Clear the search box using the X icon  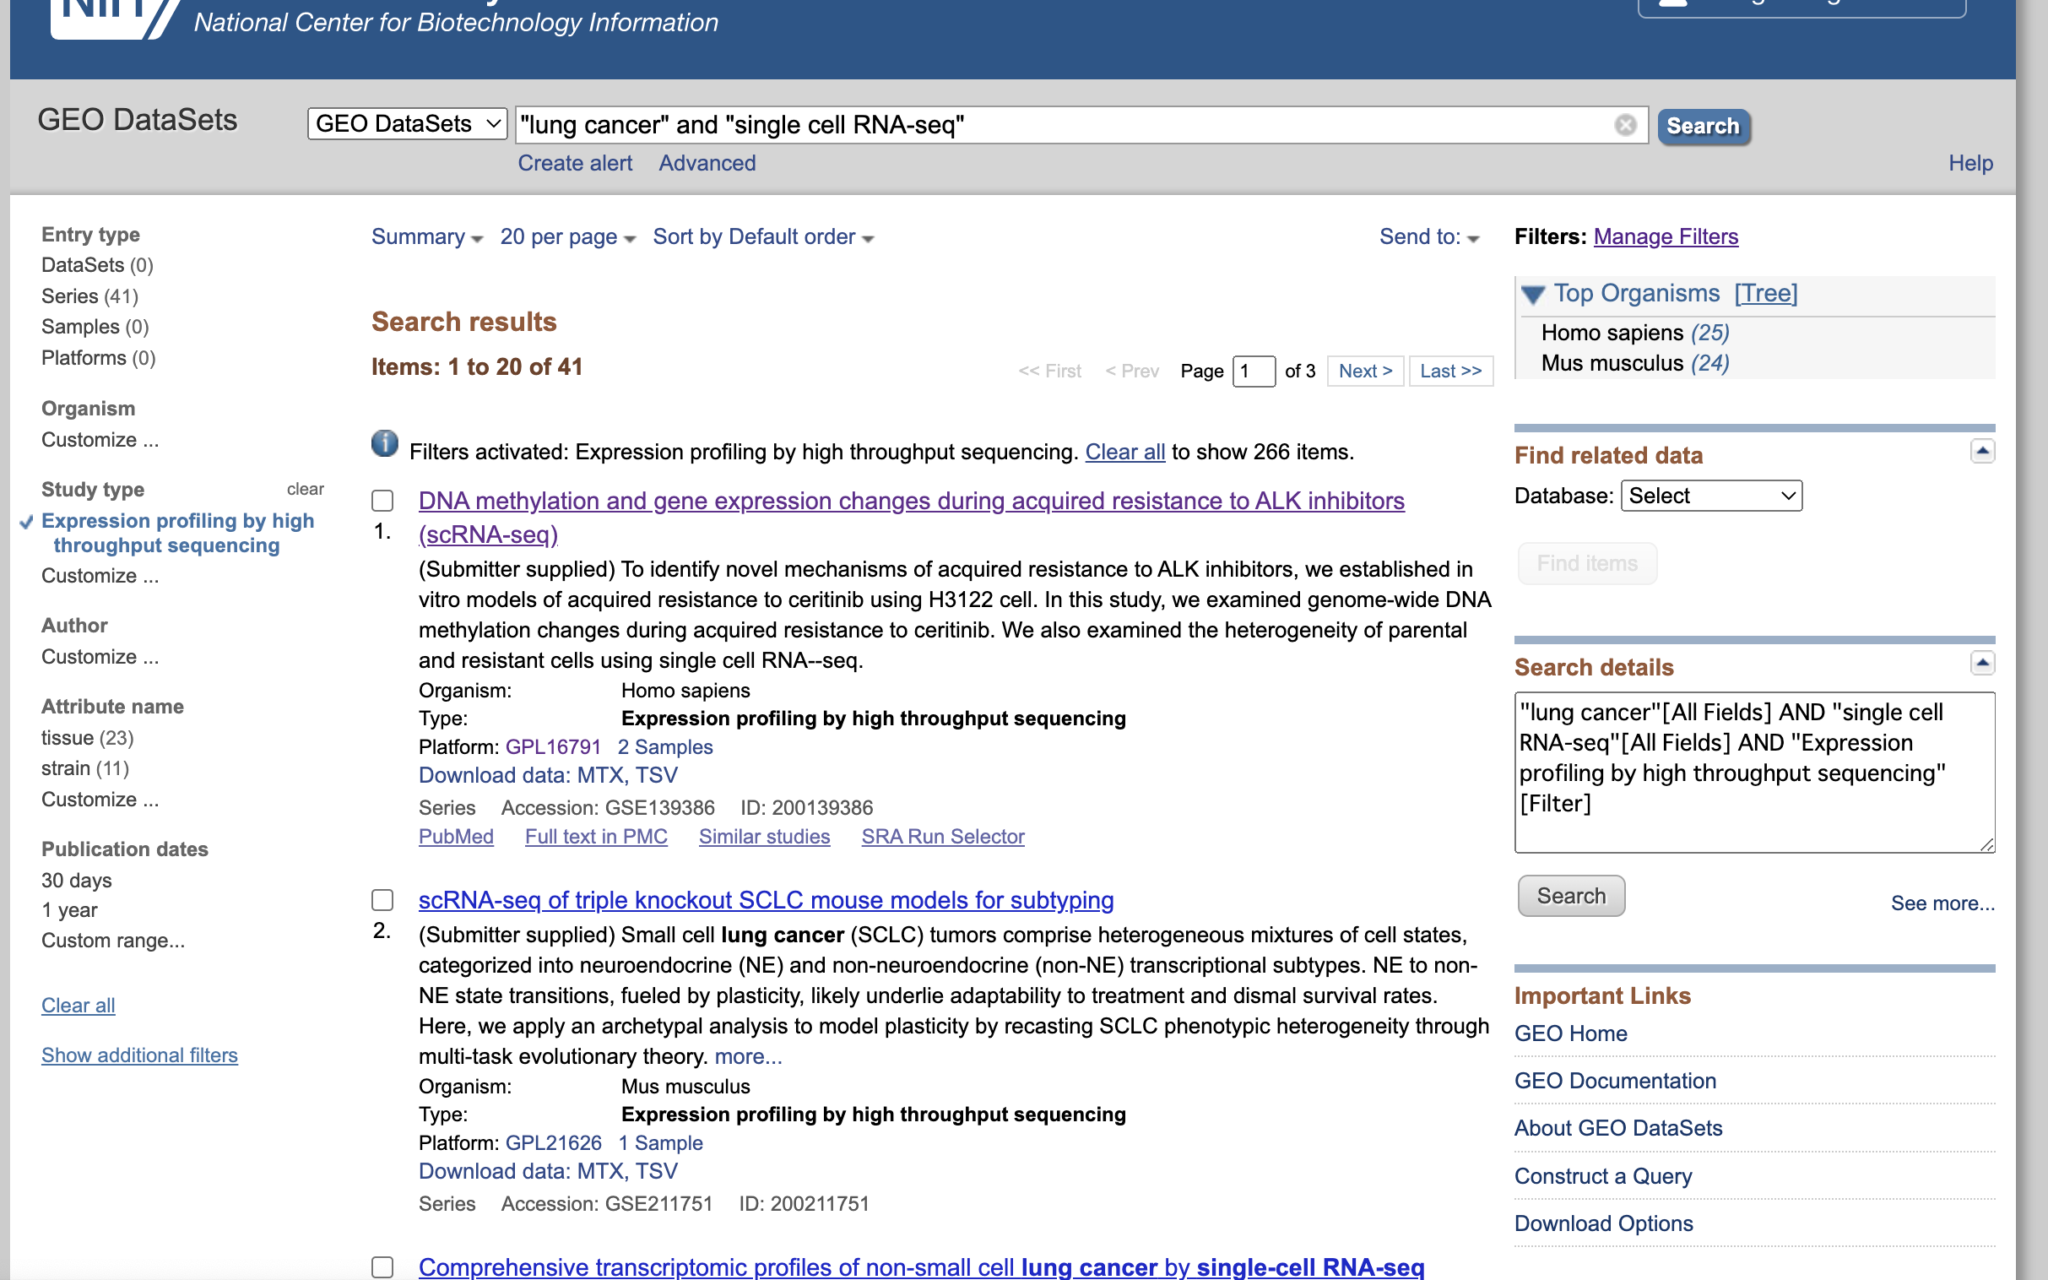(x=1625, y=124)
